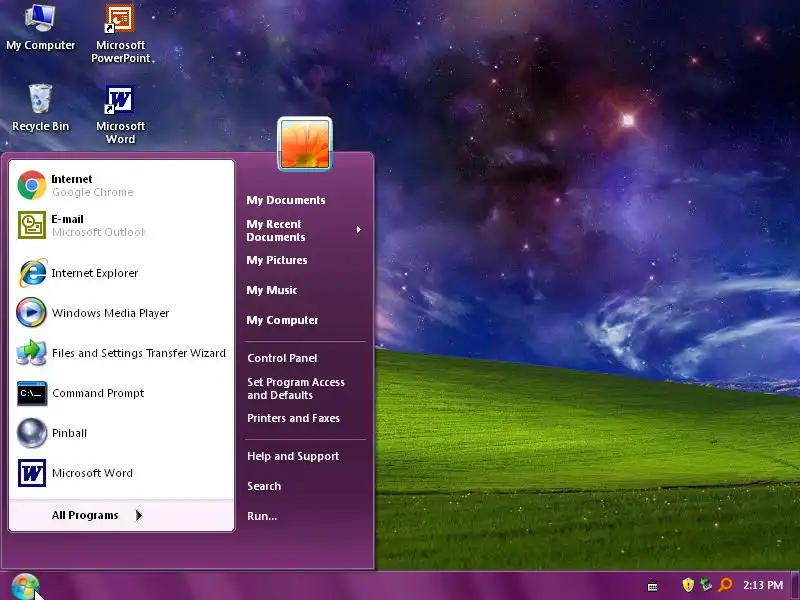
Task: Launch Google Chrome from Internet entry
Action: [121, 185]
